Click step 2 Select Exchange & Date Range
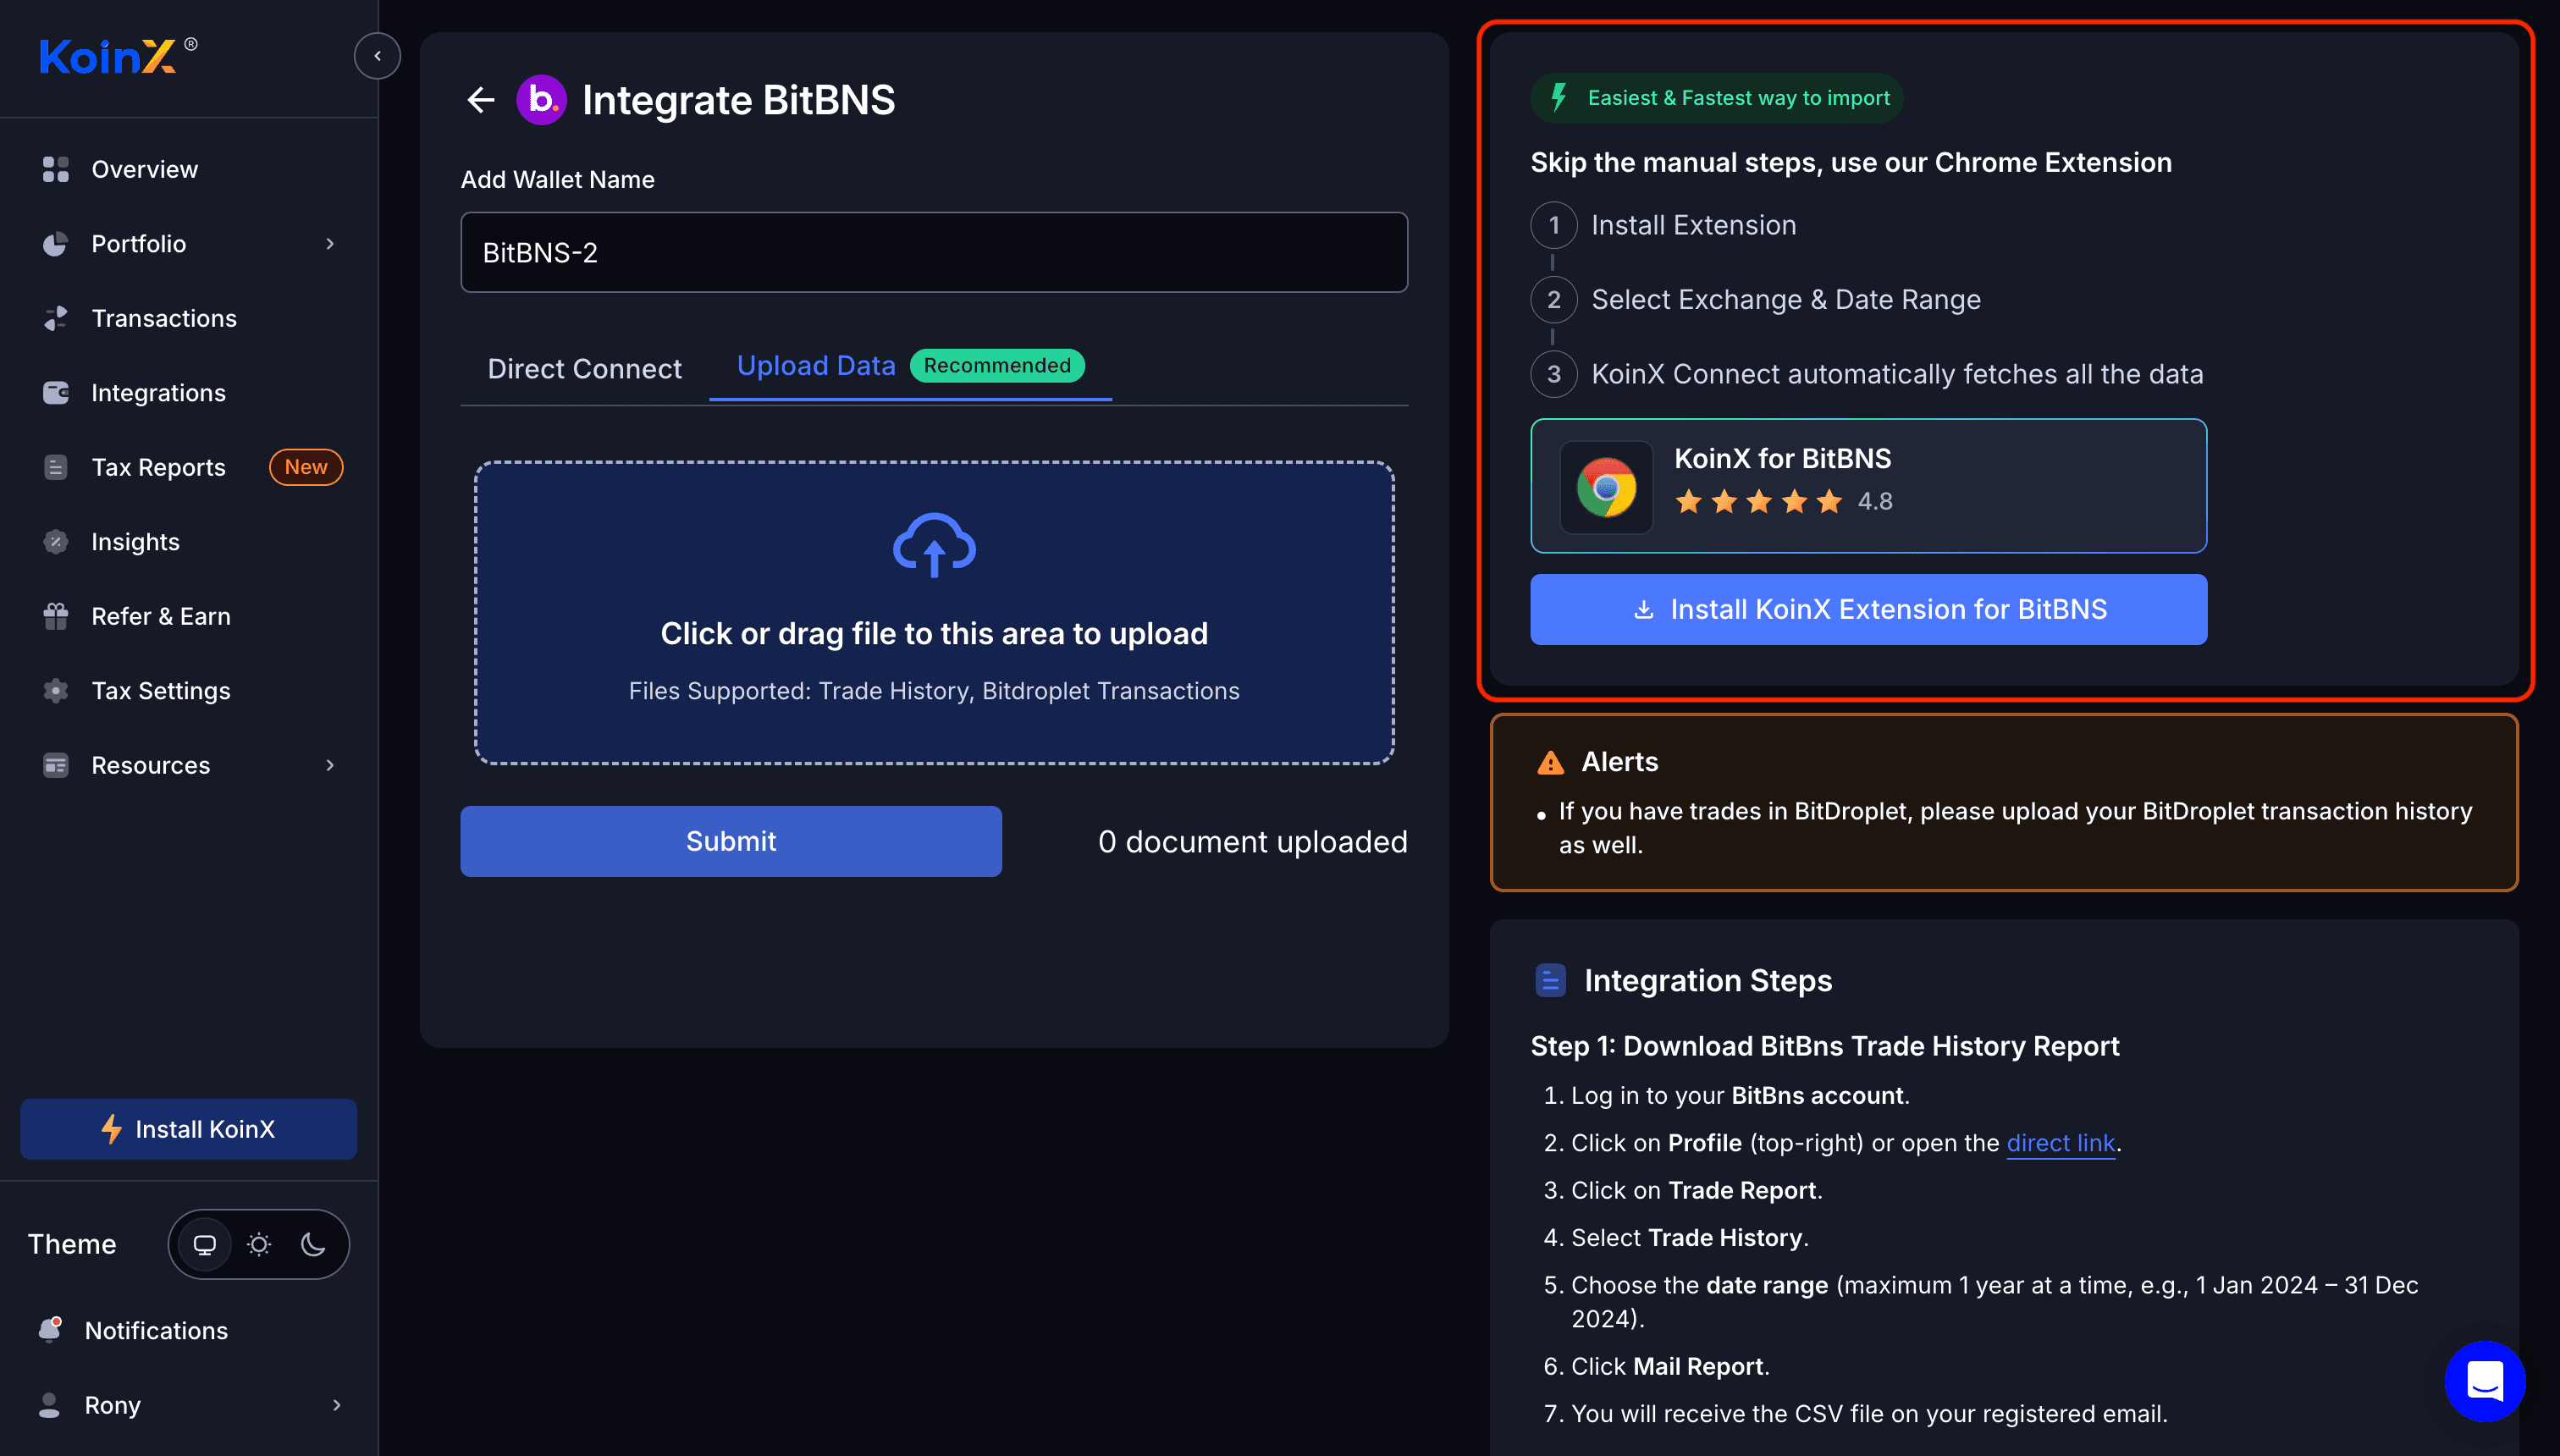This screenshot has height=1456, width=2560. coord(1786,299)
